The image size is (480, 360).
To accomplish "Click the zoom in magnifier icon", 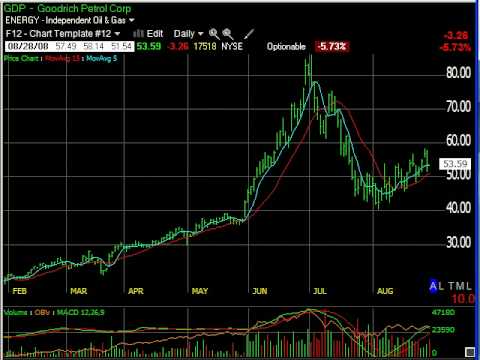I will click(x=214, y=34).
